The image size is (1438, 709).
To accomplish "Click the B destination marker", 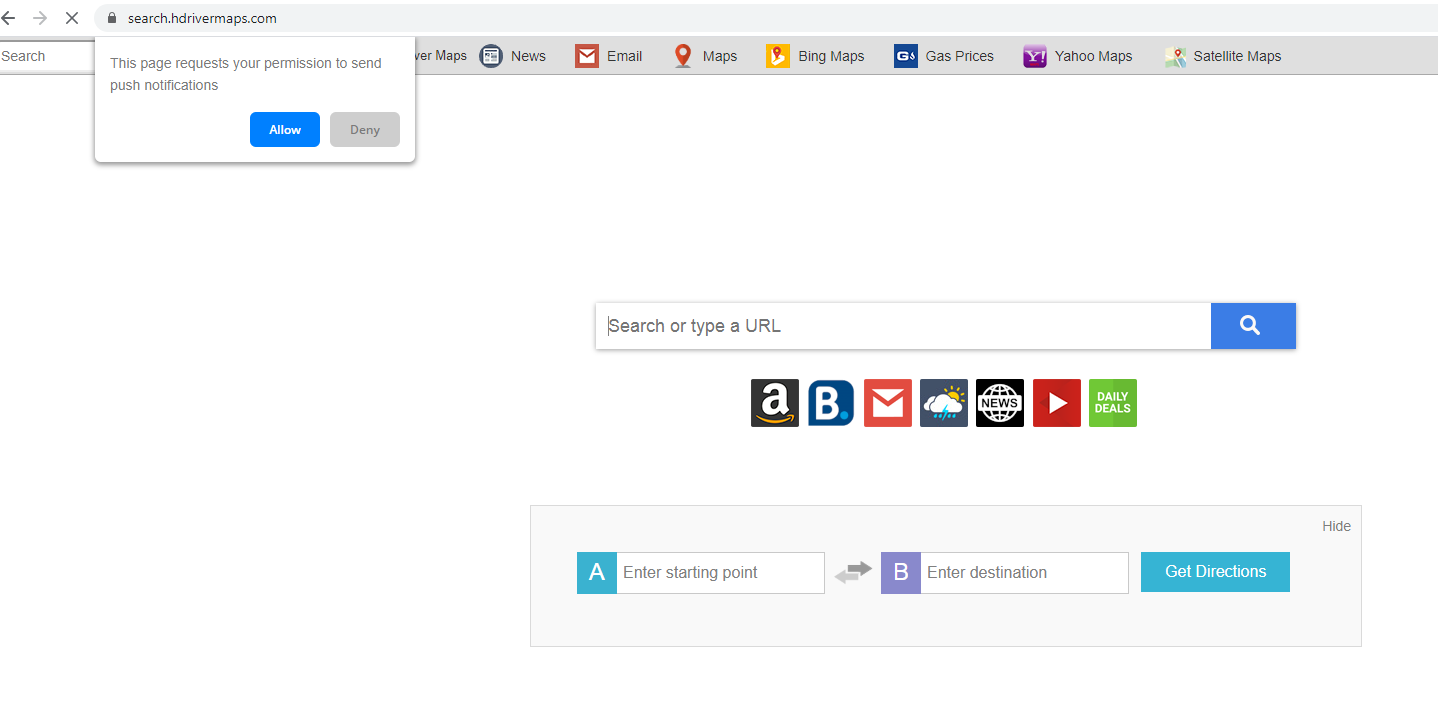I will coord(901,573).
